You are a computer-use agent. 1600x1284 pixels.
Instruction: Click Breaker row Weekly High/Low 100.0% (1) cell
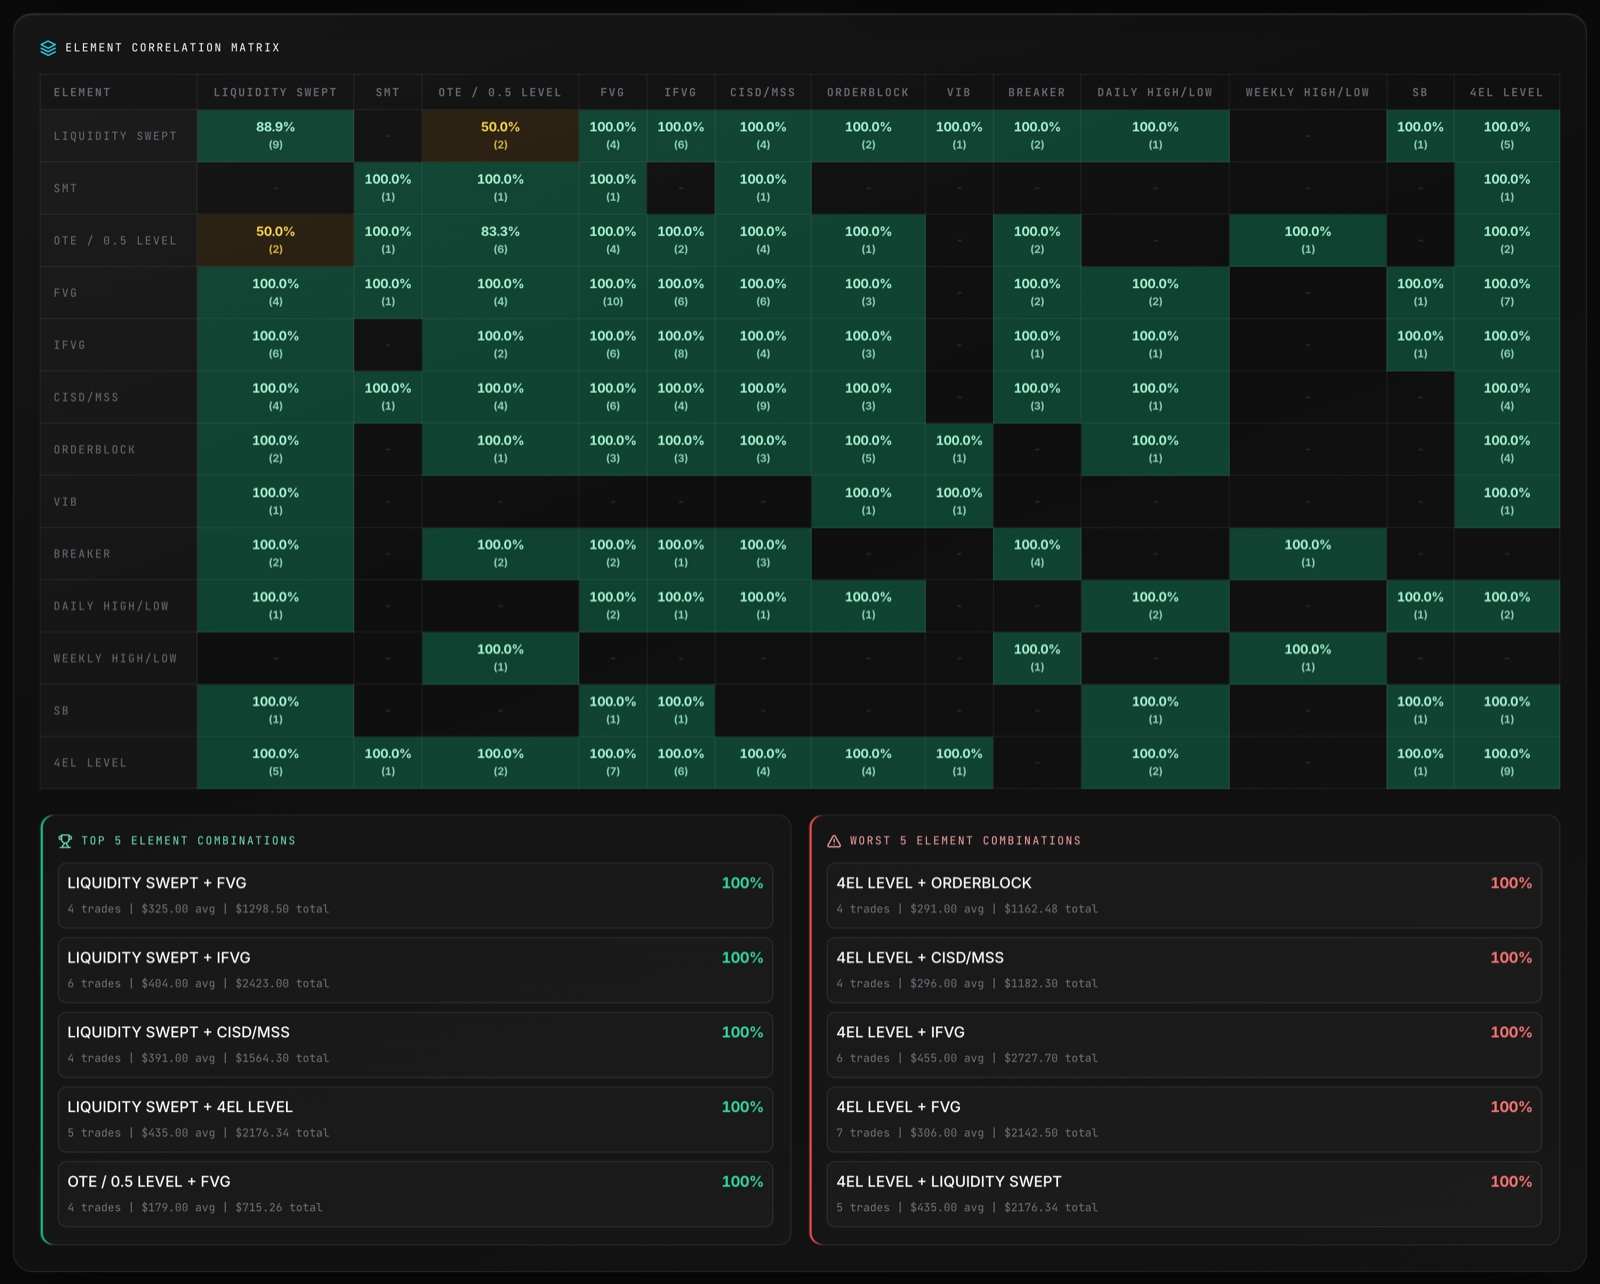tap(1308, 554)
